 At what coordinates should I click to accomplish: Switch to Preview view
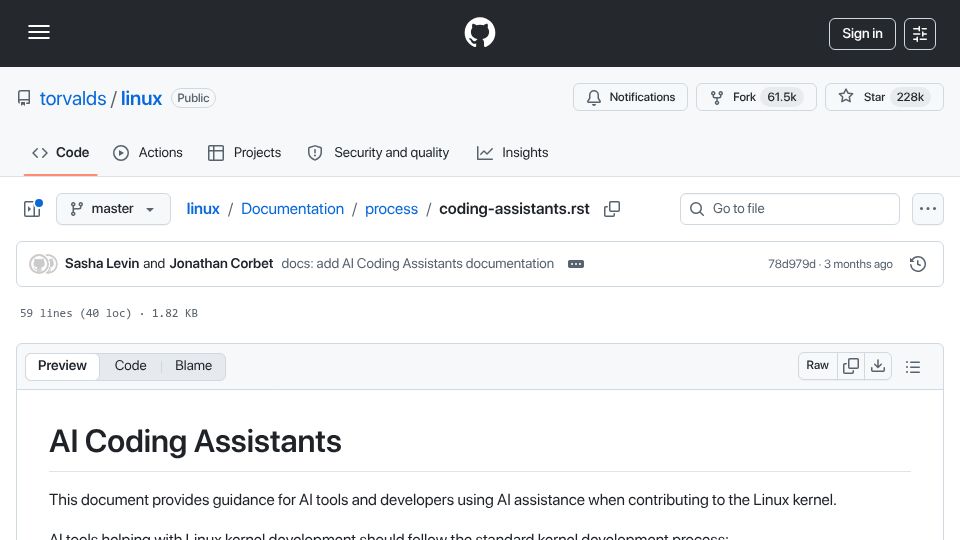click(62, 366)
